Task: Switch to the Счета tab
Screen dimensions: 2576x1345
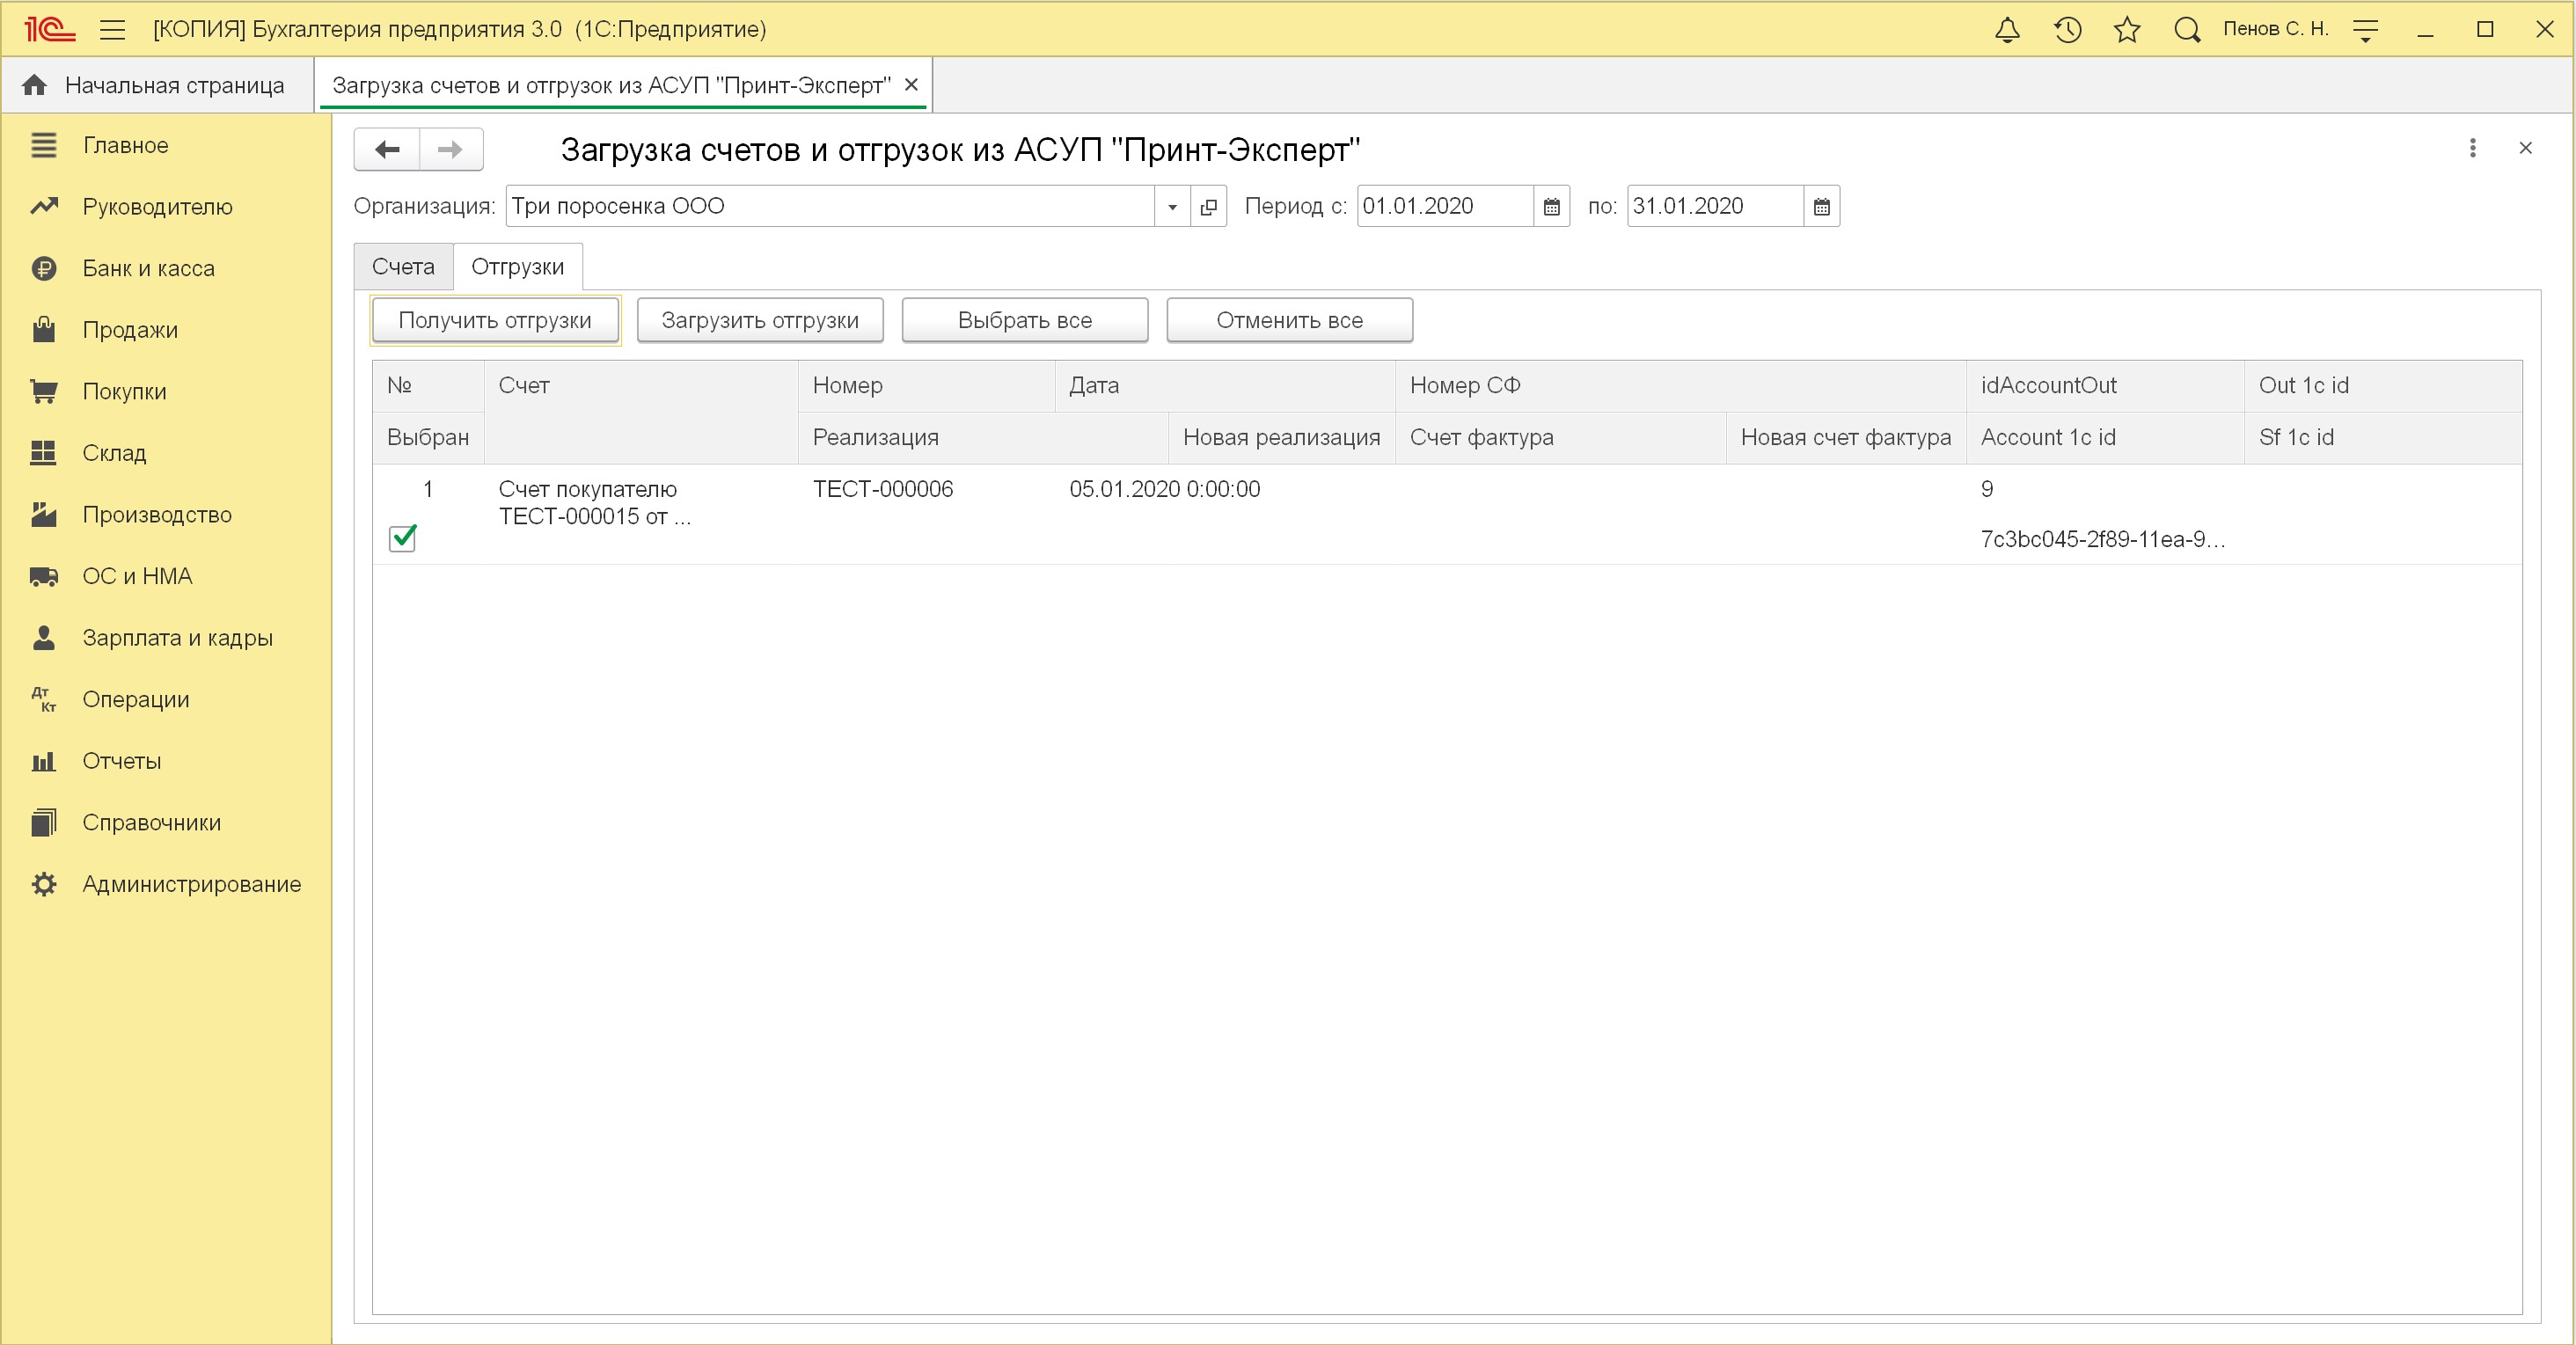Action: click(x=403, y=267)
